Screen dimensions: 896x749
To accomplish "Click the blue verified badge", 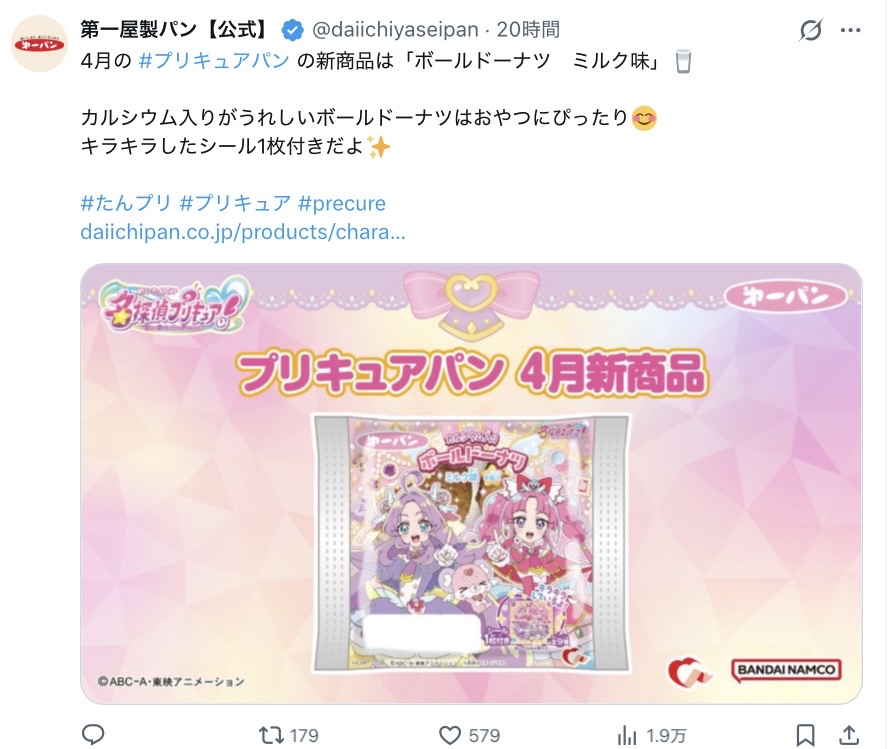I will (293, 30).
